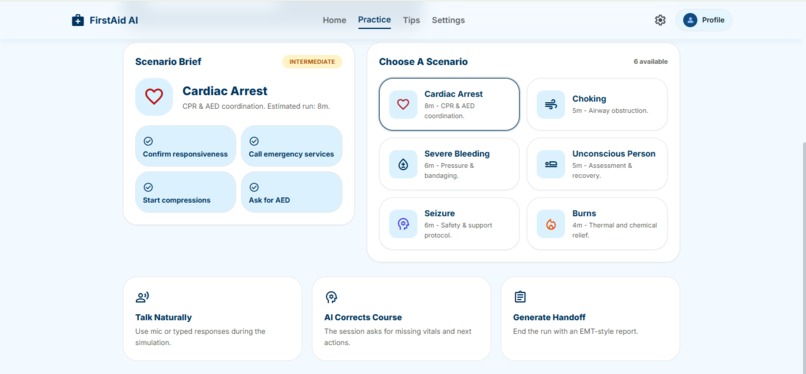Click the FirstAid AI brand name
The height and width of the screenshot is (374, 806).
tap(114, 21)
